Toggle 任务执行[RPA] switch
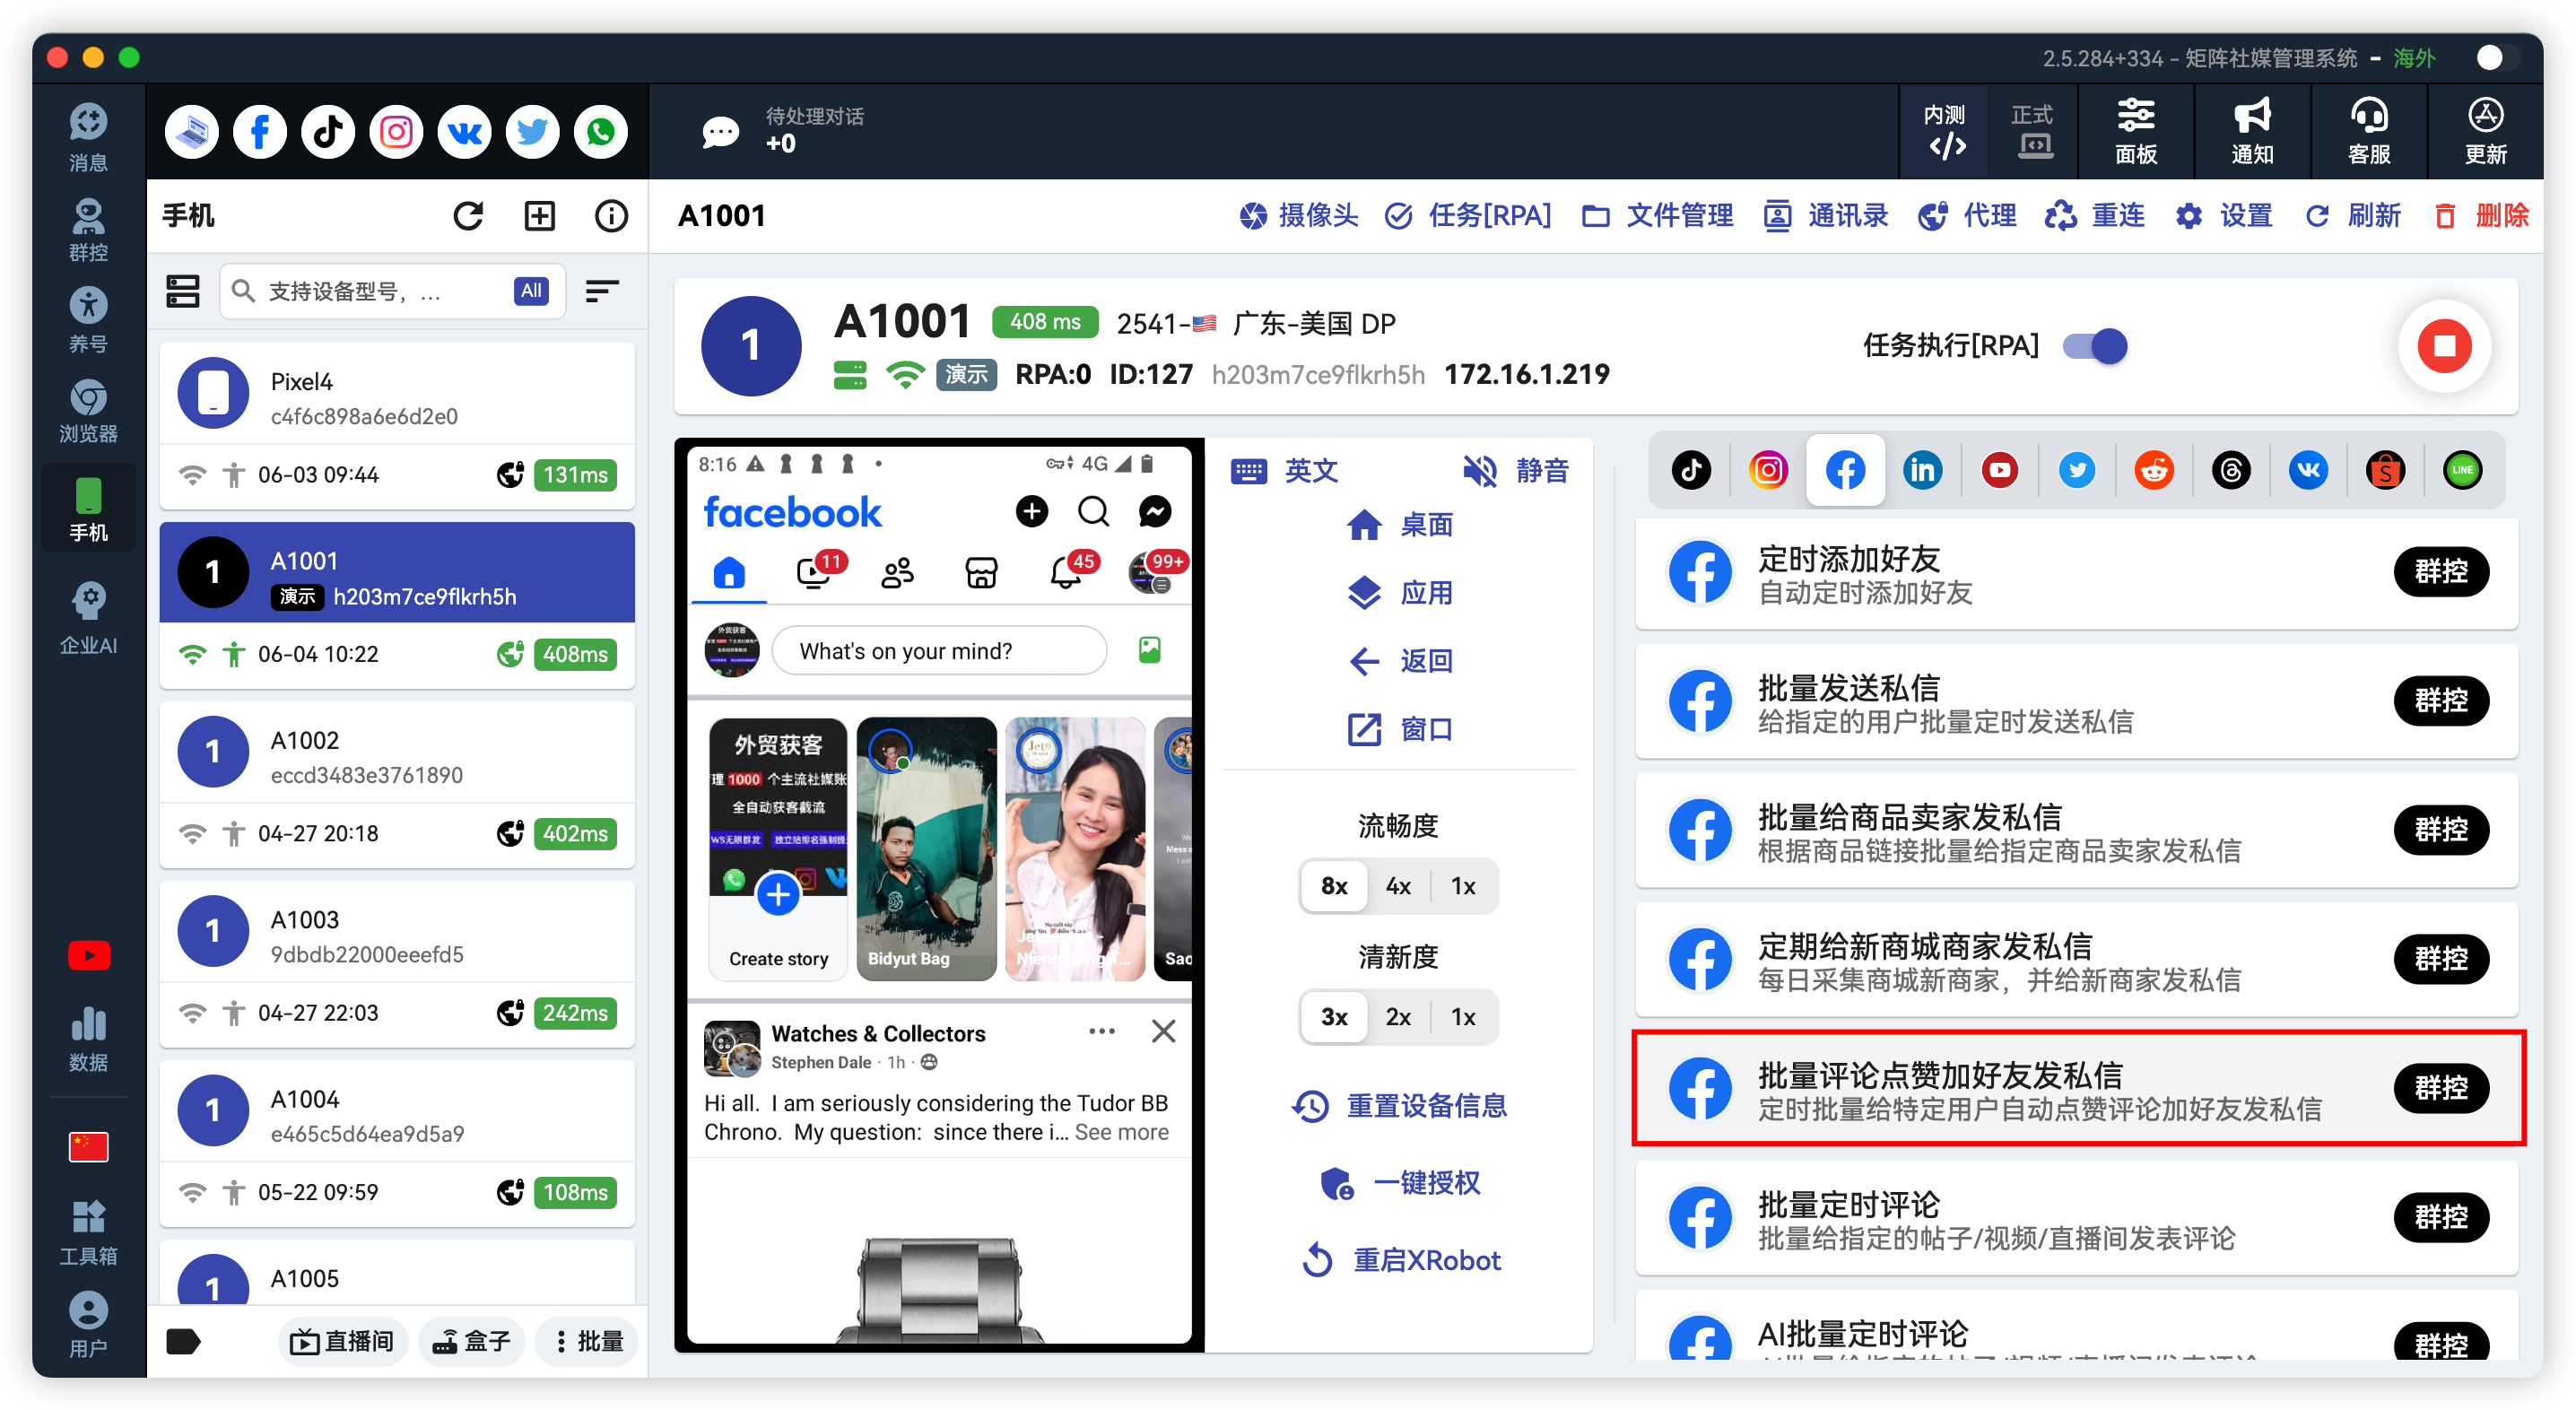2576x1410 pixels. 2096,346
